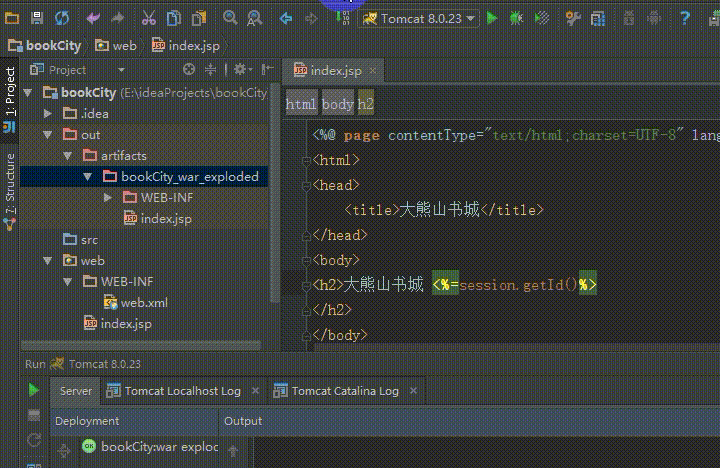Image resolution: width=720 pixels, height=468 pixels.
Task: Switch to the Server tab in Run panel
Action: [x=76, y=391]
